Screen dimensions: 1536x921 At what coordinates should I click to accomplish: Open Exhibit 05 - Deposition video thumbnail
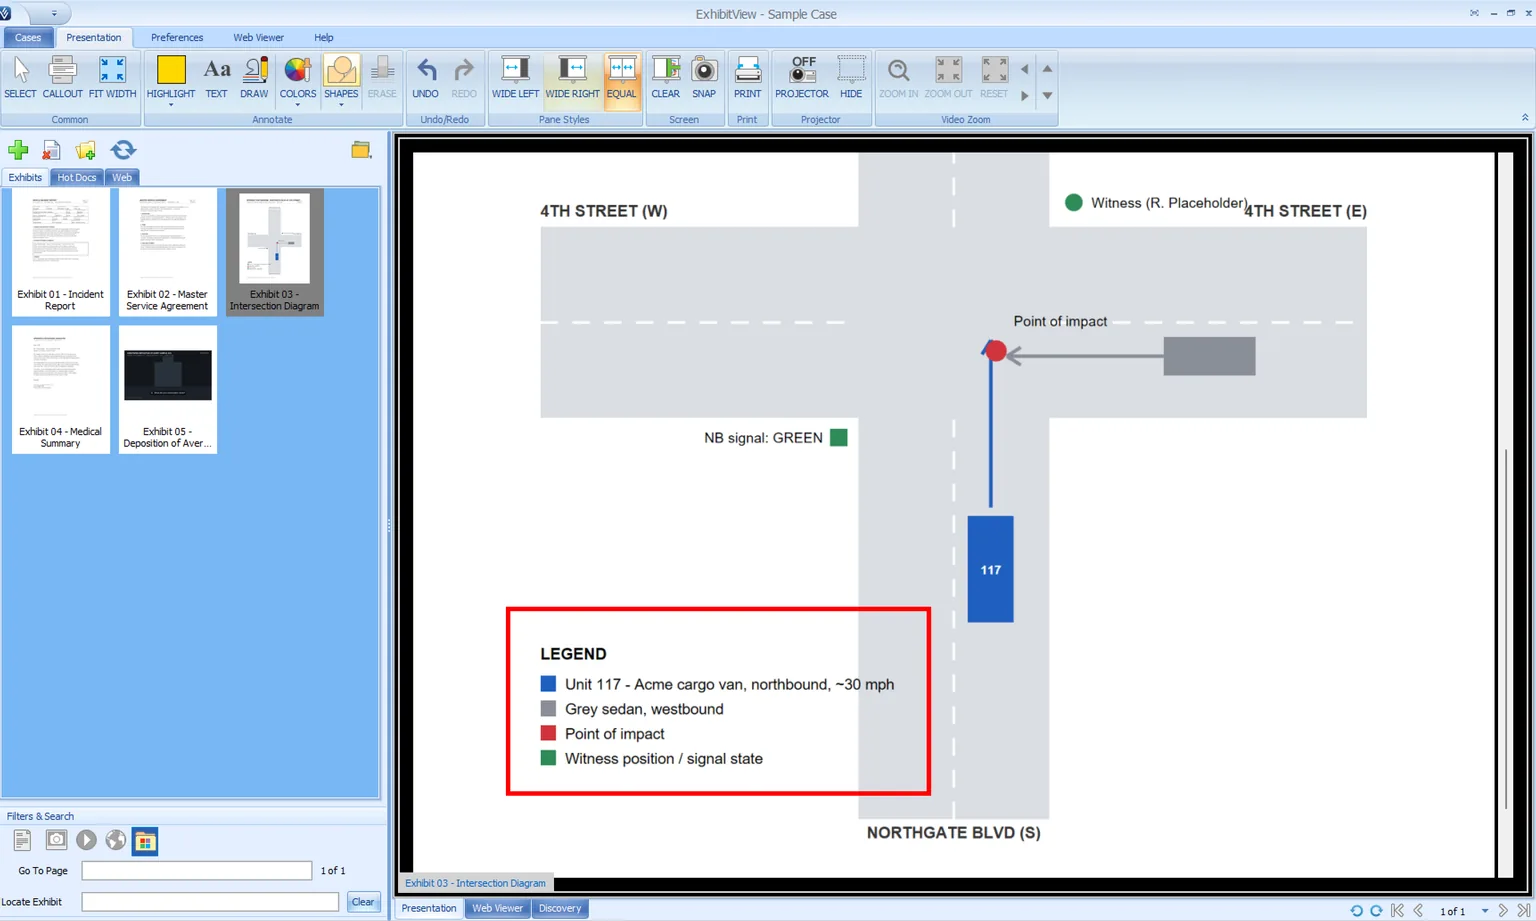click(167, 389)
